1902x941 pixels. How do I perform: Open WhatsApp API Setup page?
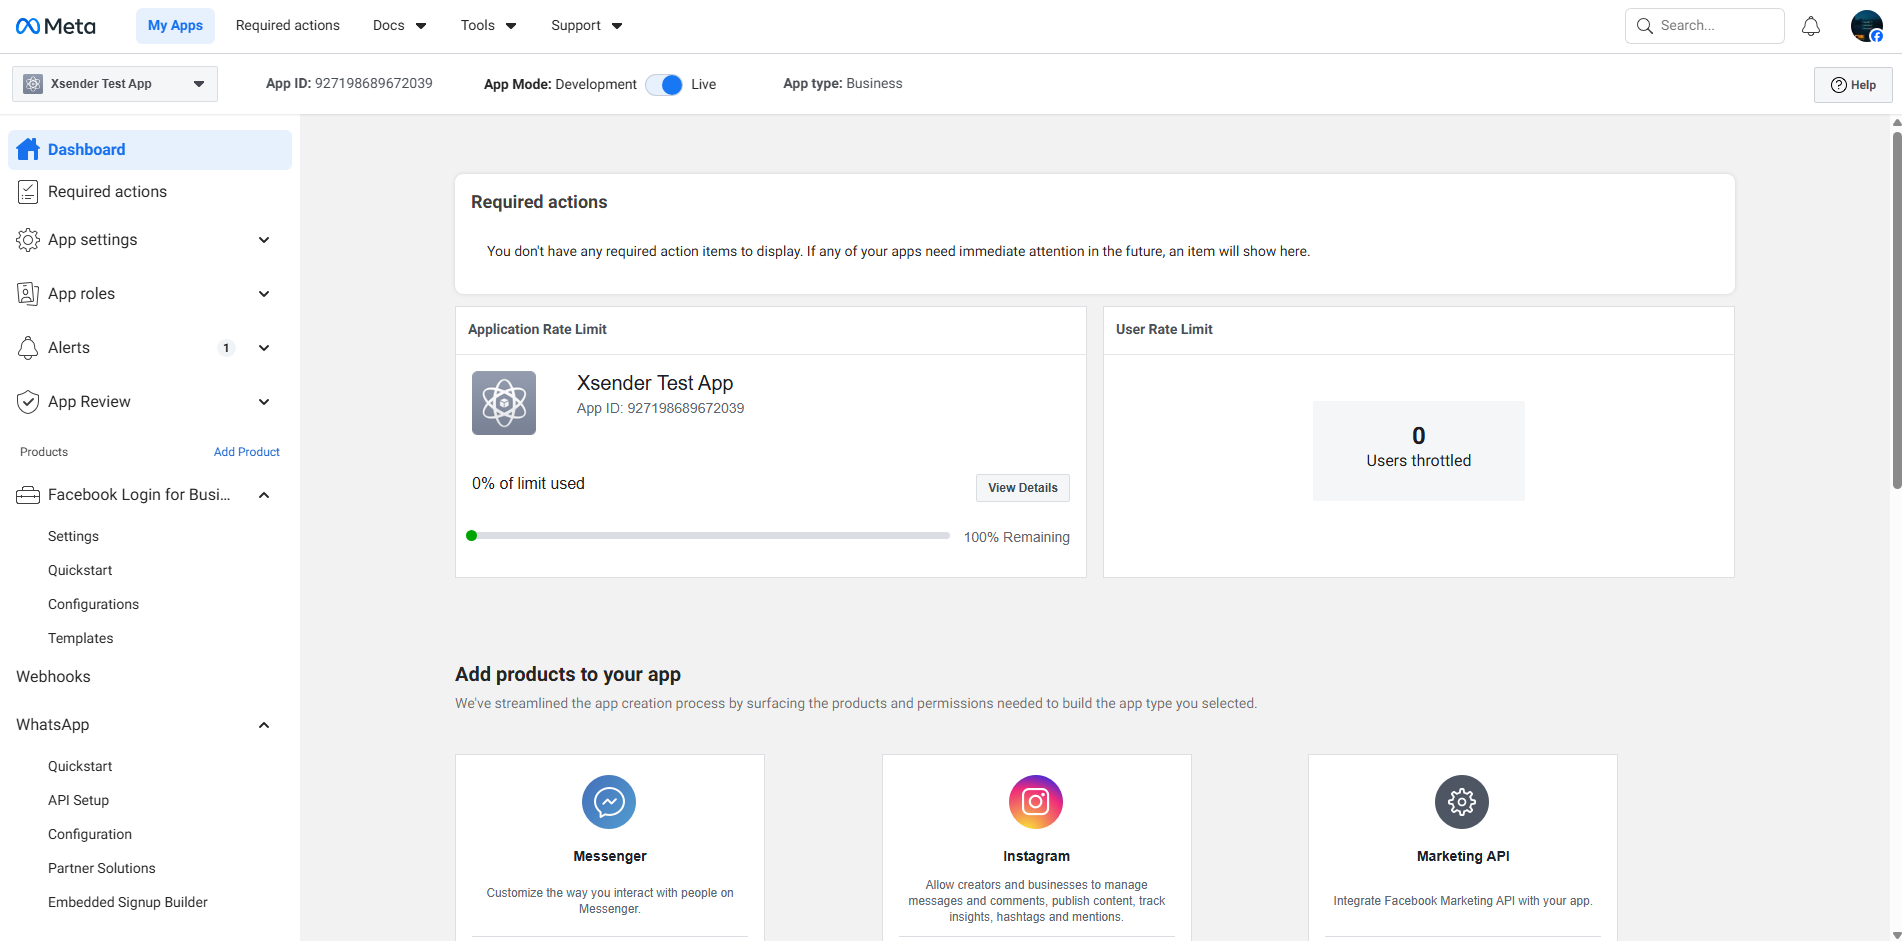pyautogui.click(x=78, y=800)
